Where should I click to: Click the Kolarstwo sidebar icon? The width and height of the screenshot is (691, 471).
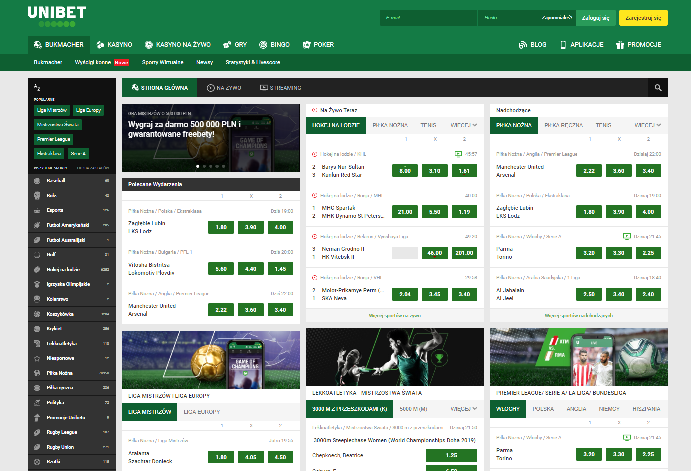37,299
